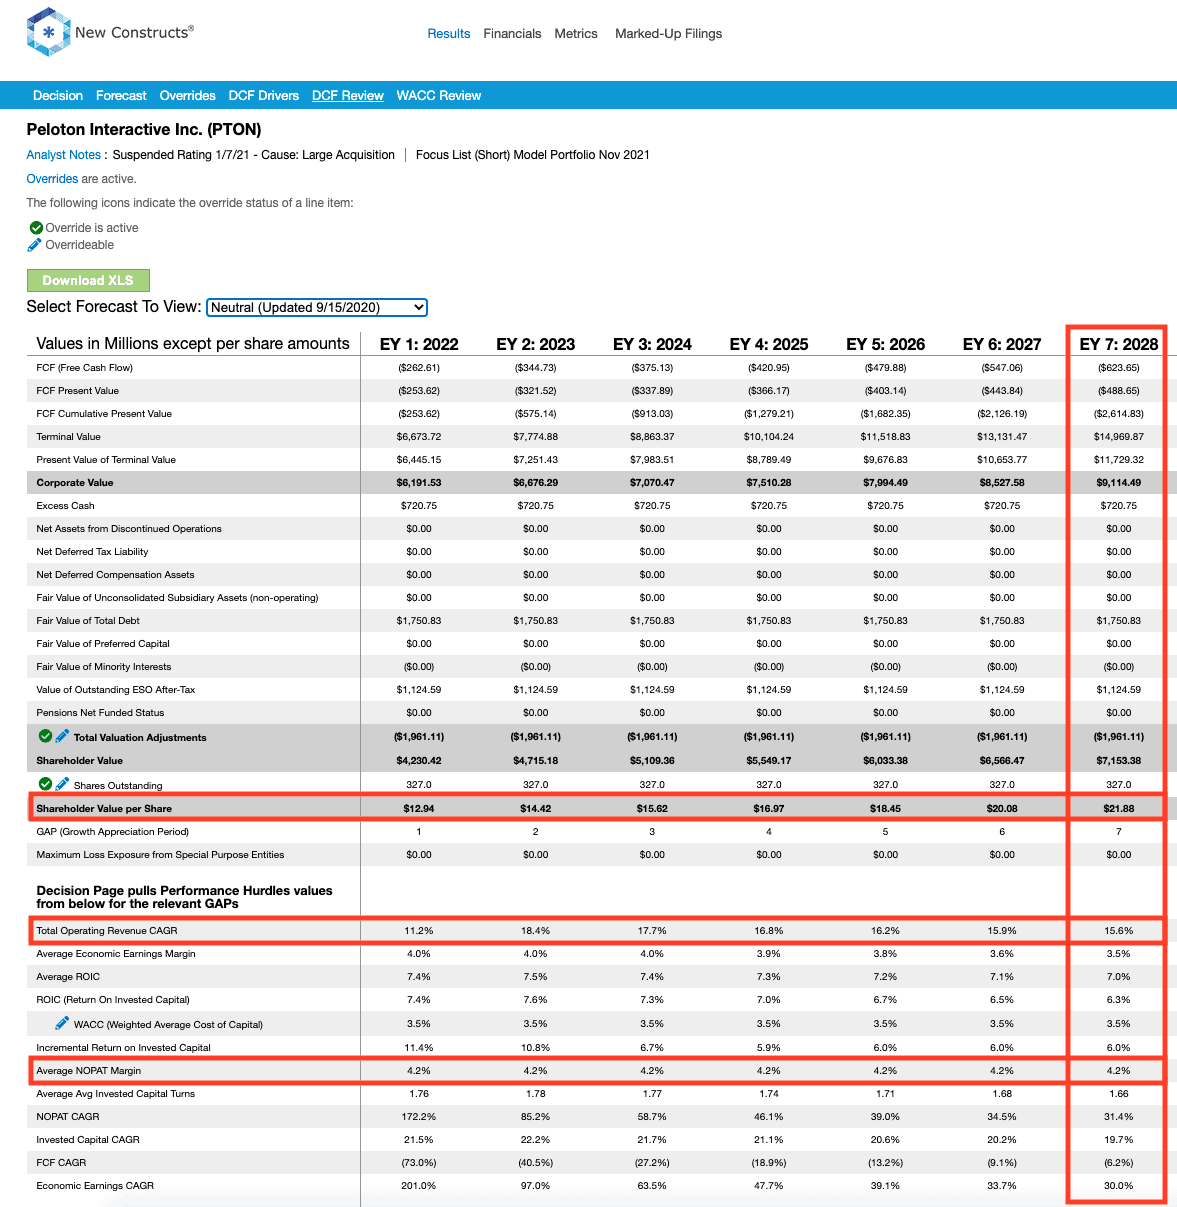Click the green check legend icon

tap(36, 228)
